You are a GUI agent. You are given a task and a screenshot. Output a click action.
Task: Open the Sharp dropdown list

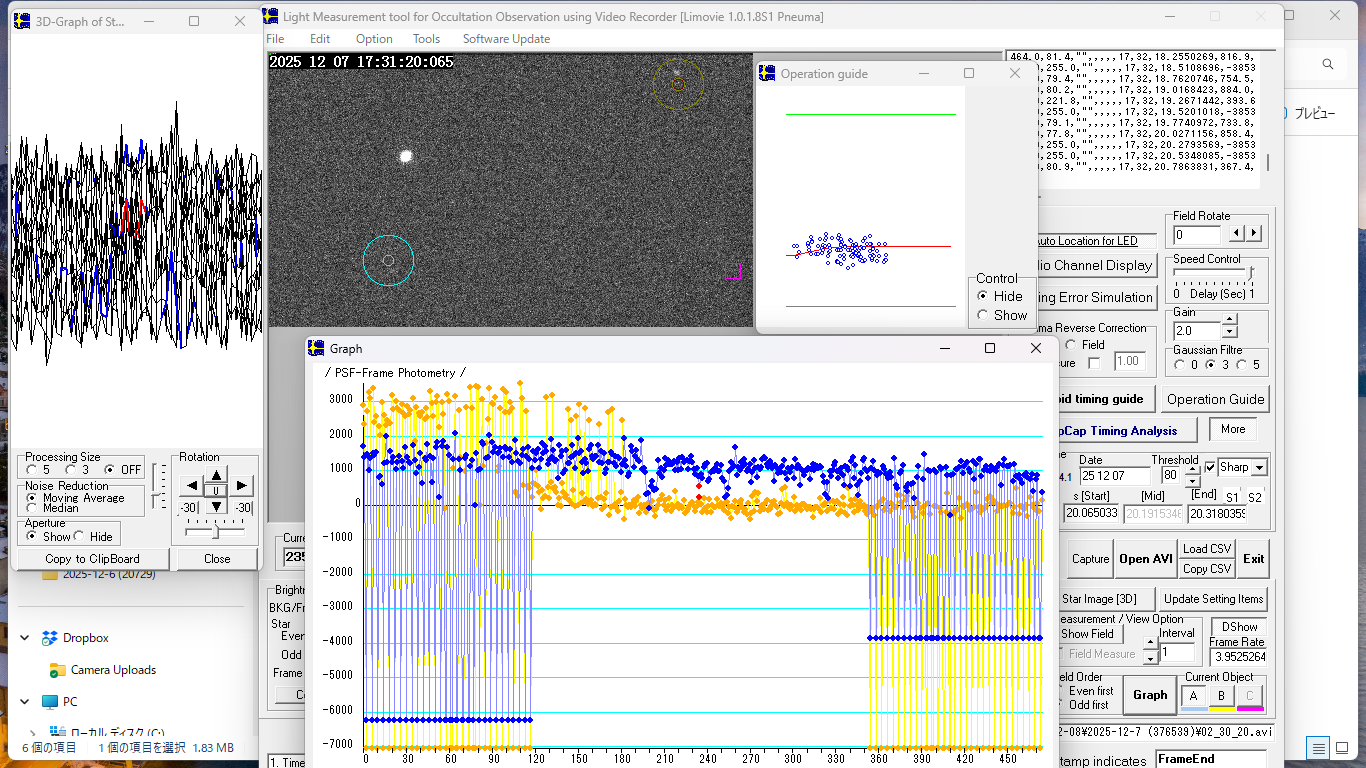pos(1259,468)
